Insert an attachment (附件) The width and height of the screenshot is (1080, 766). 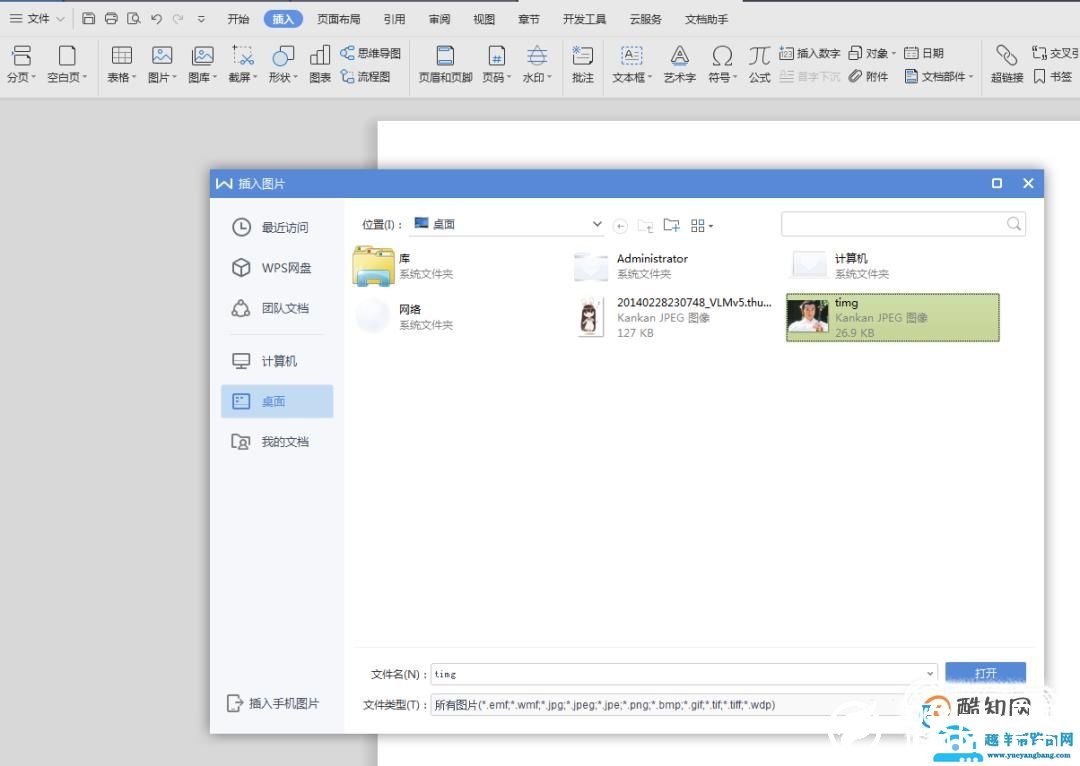(x=868, y=76)
